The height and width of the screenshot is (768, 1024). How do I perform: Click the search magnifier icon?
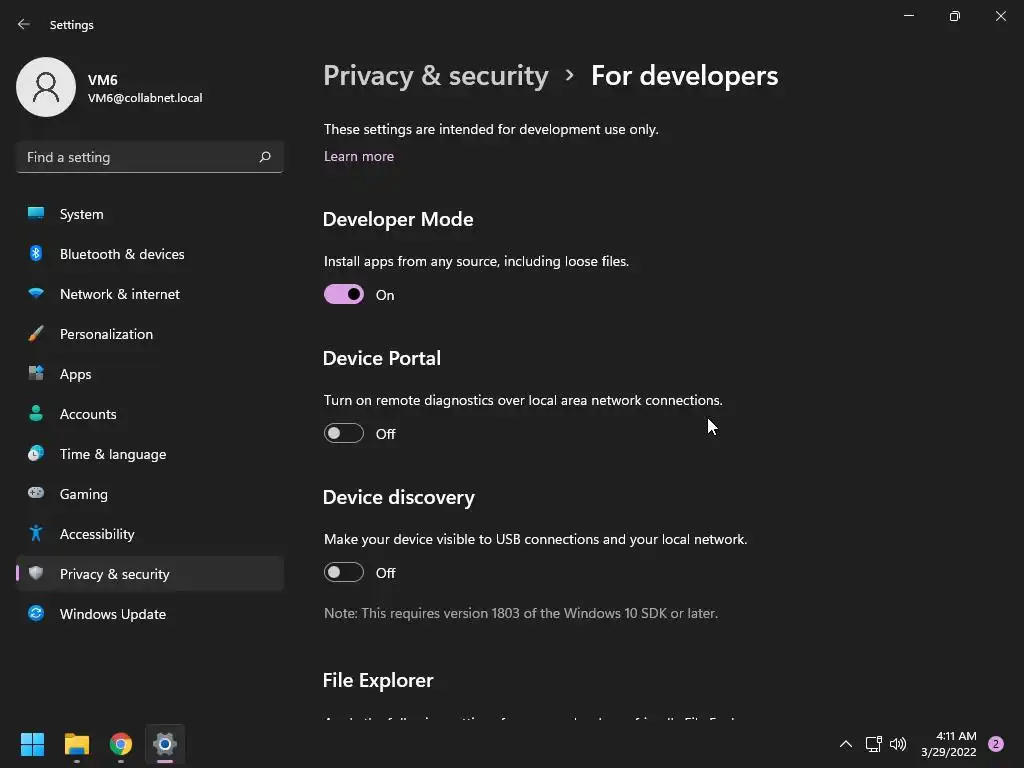[x=265, y=157]
